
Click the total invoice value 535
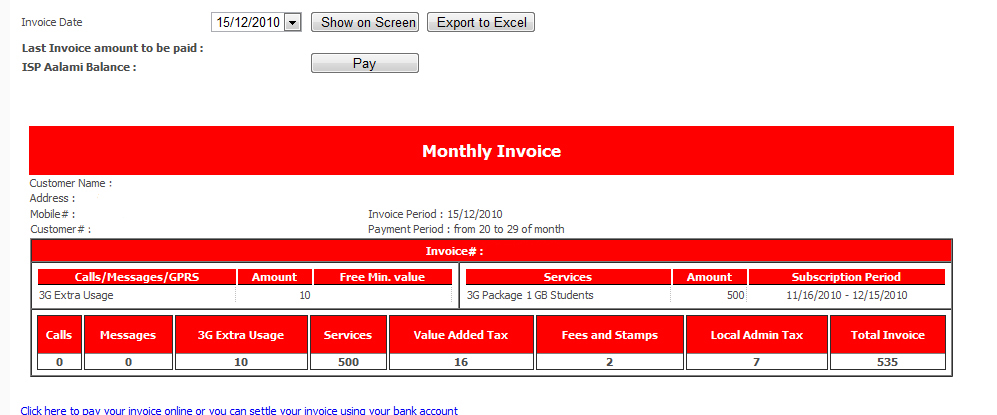point(888,362)
